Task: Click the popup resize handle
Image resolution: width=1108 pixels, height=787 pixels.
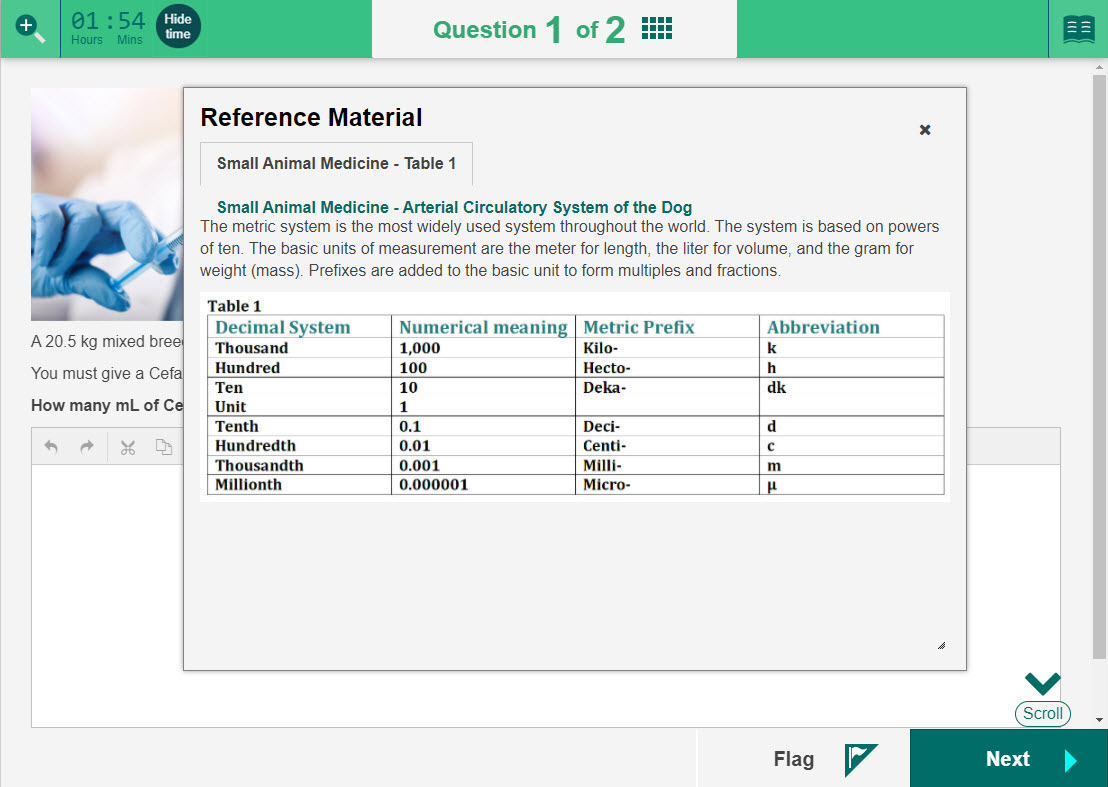Action: (x=941, y=646)
